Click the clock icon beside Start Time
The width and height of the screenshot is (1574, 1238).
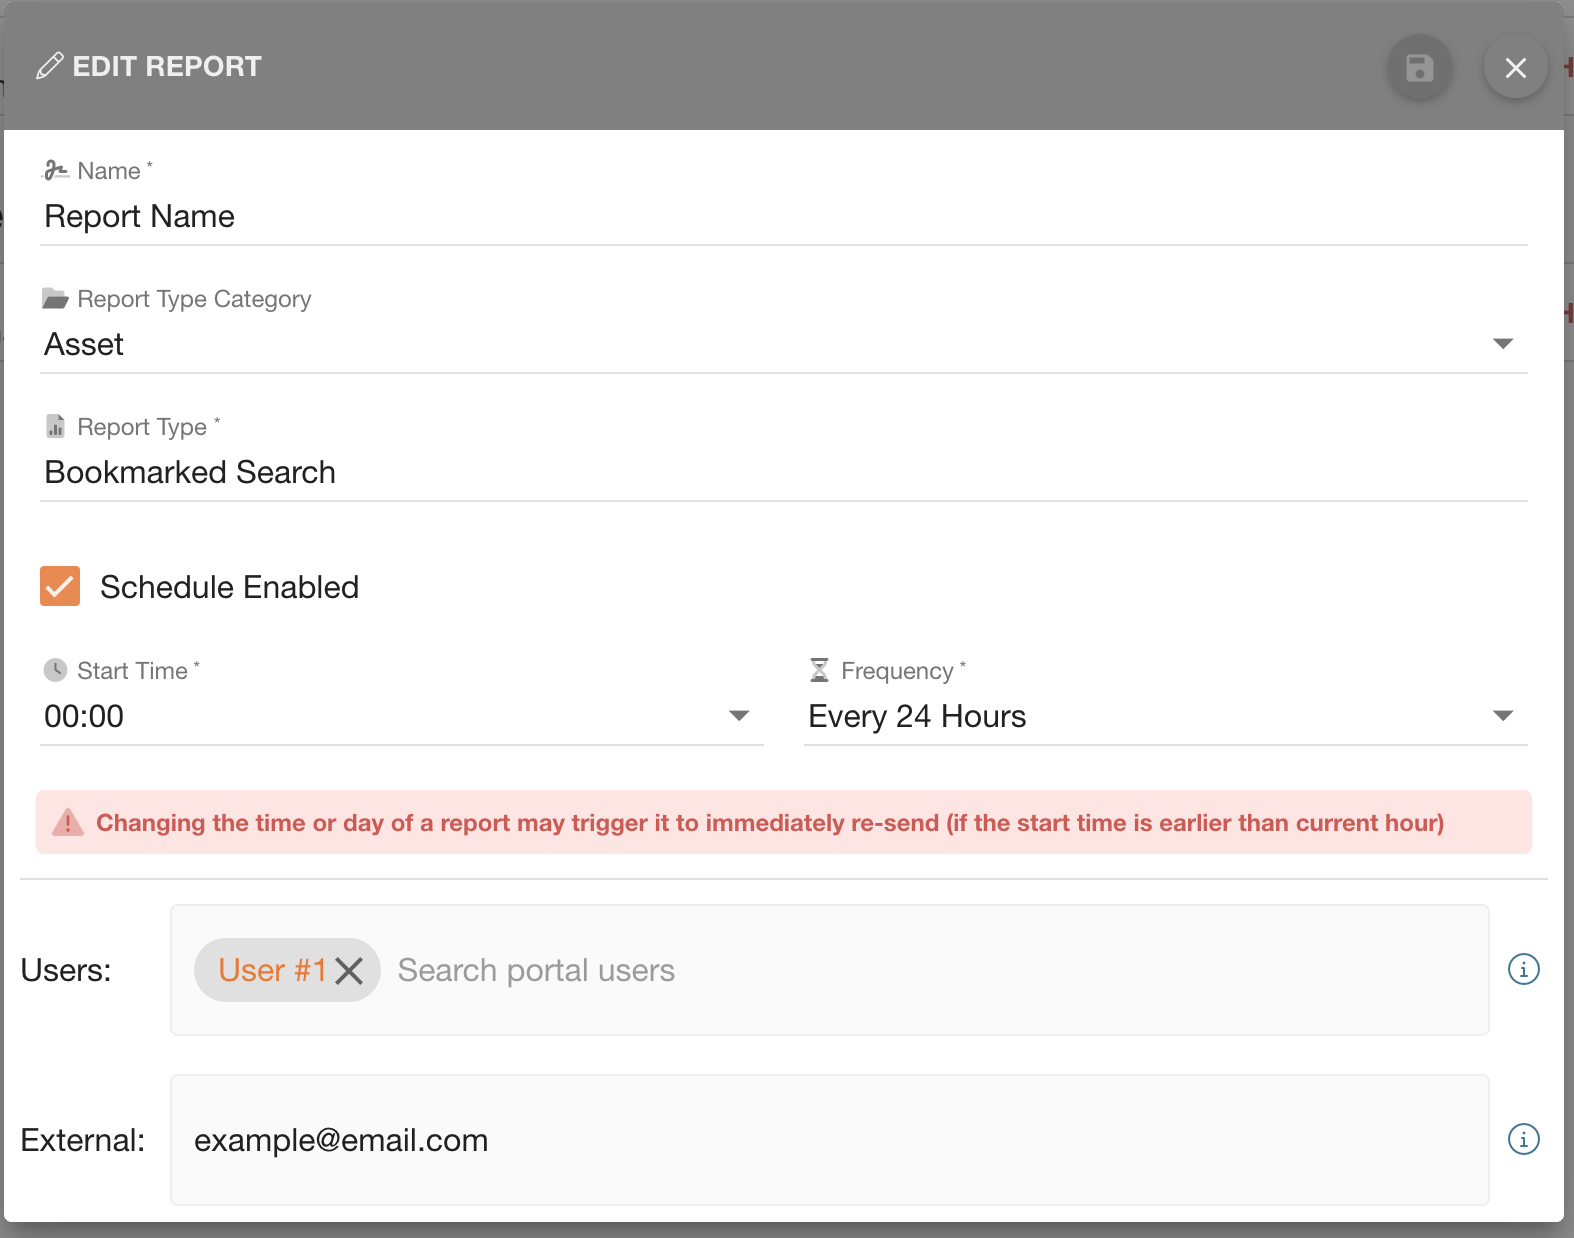click(55, 670)
